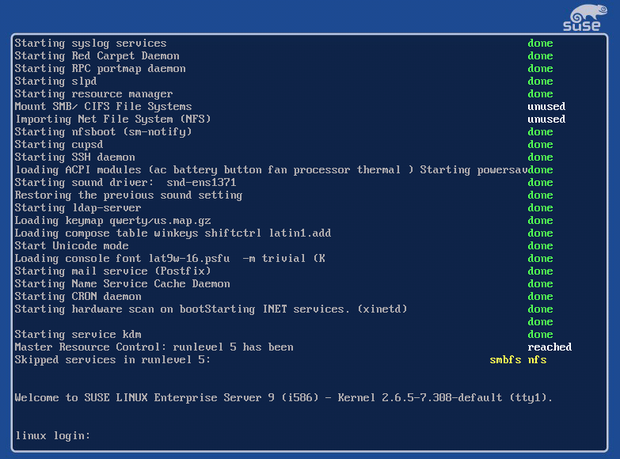This screenshot has width=620, height=459.
Task: Click the yellow 'smbfs' skipped service
Action: (505, 360)
